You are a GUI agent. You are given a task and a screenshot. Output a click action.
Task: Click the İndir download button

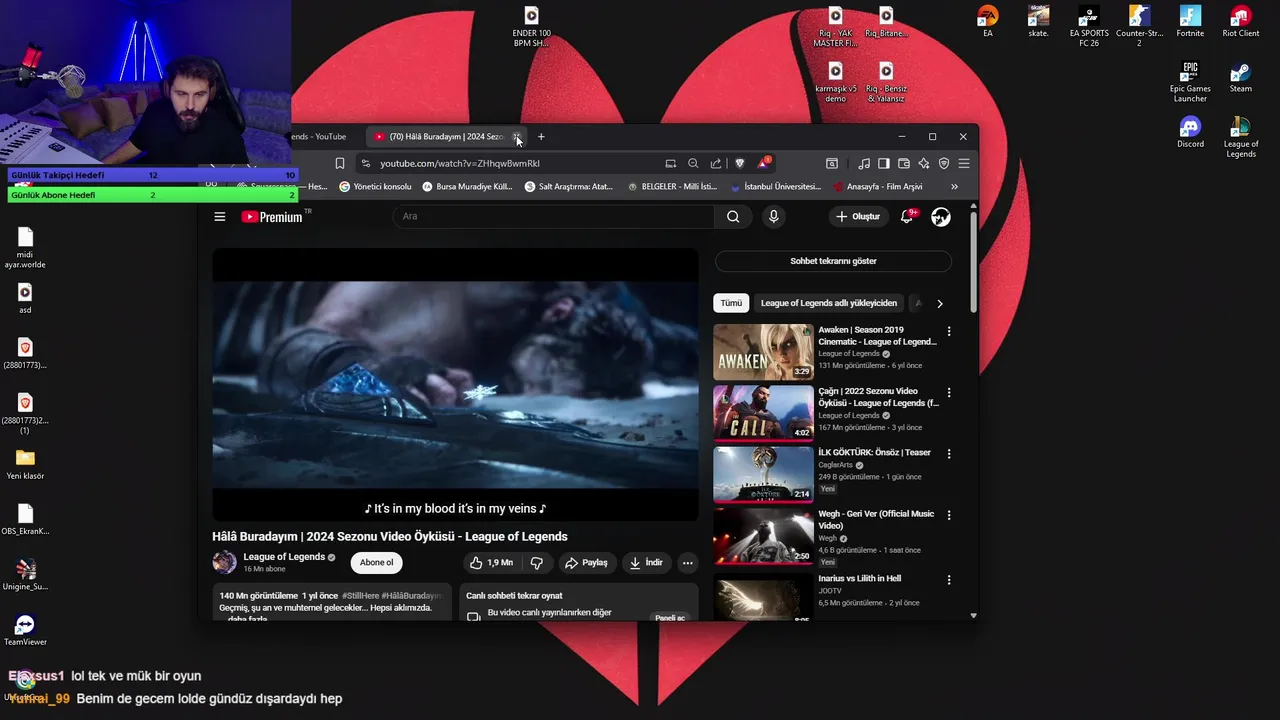pyautogui.click(x=646, y=563)
